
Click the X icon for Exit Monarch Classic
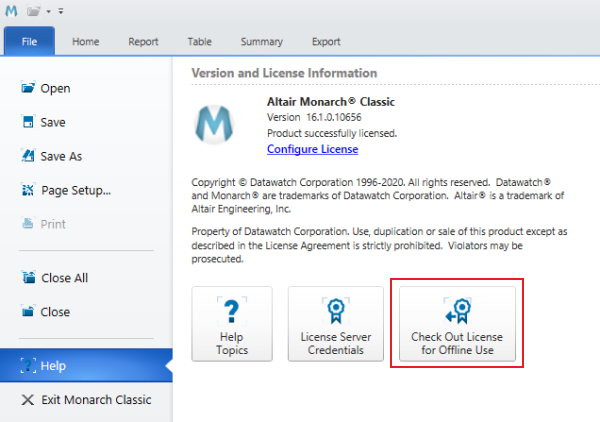[28, 400]
